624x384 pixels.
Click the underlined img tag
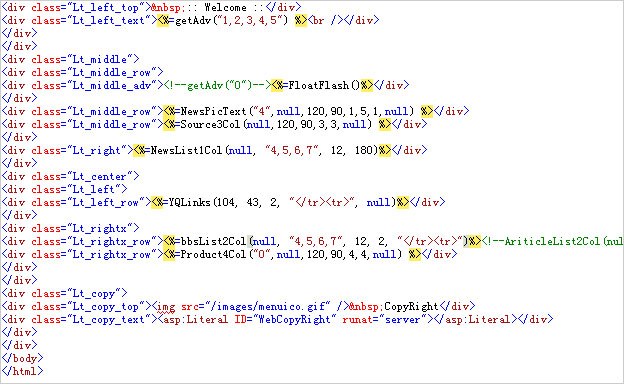point(166,307)
